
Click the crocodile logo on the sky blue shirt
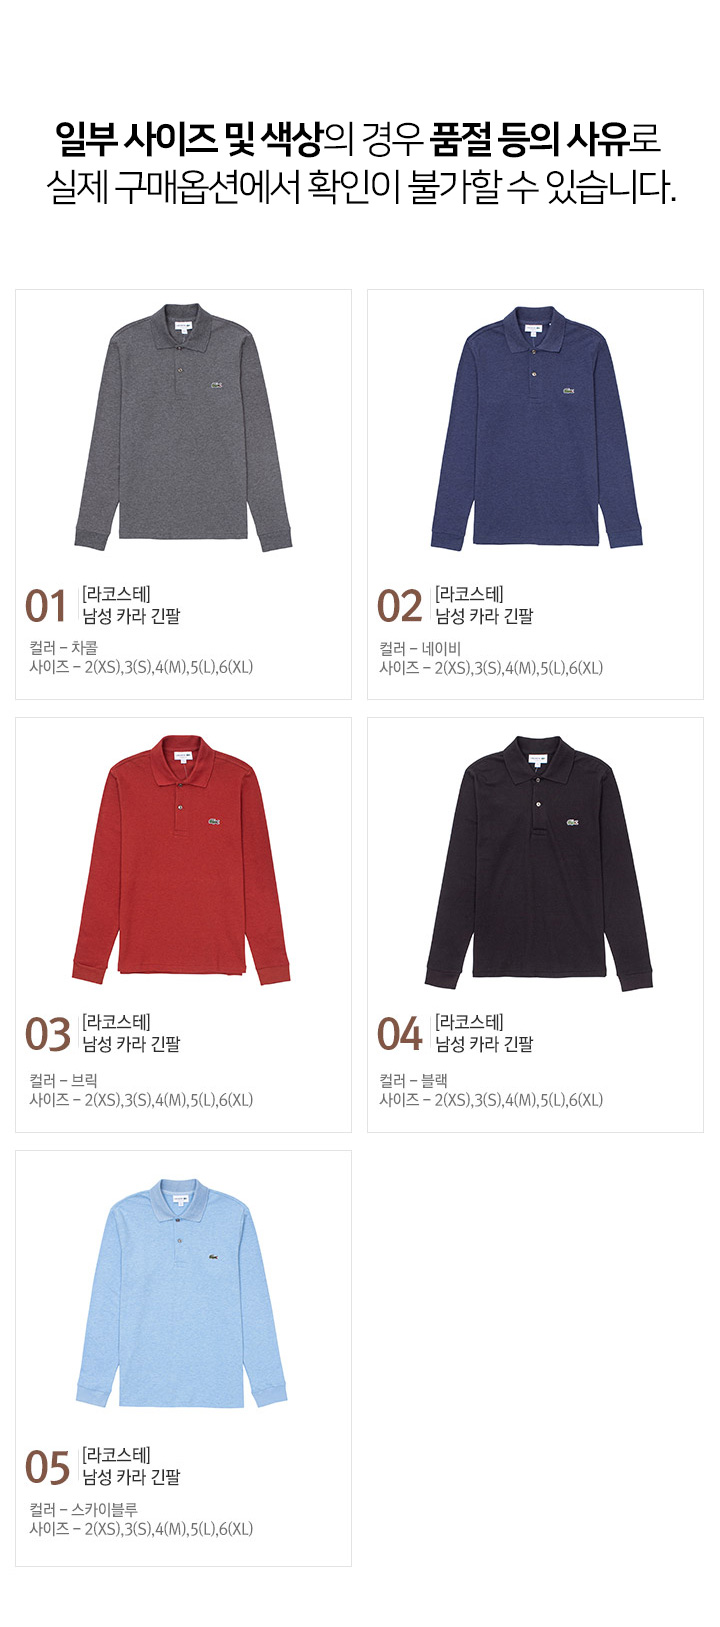click(x=213, y=1256)
